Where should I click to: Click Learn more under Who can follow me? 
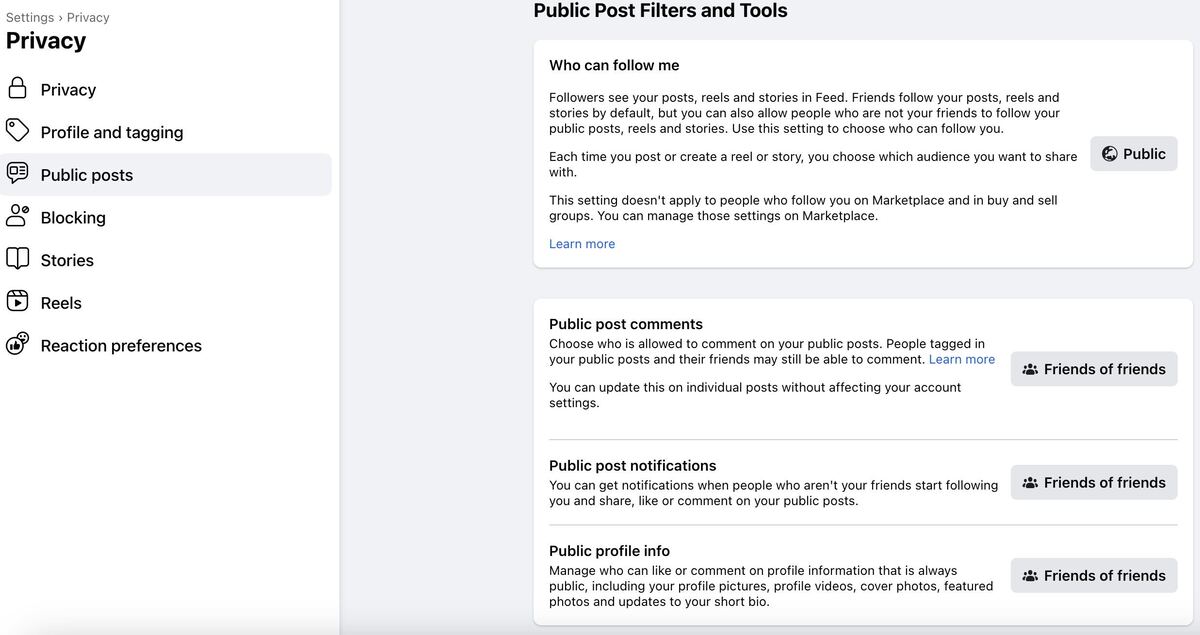click(582, 244)
